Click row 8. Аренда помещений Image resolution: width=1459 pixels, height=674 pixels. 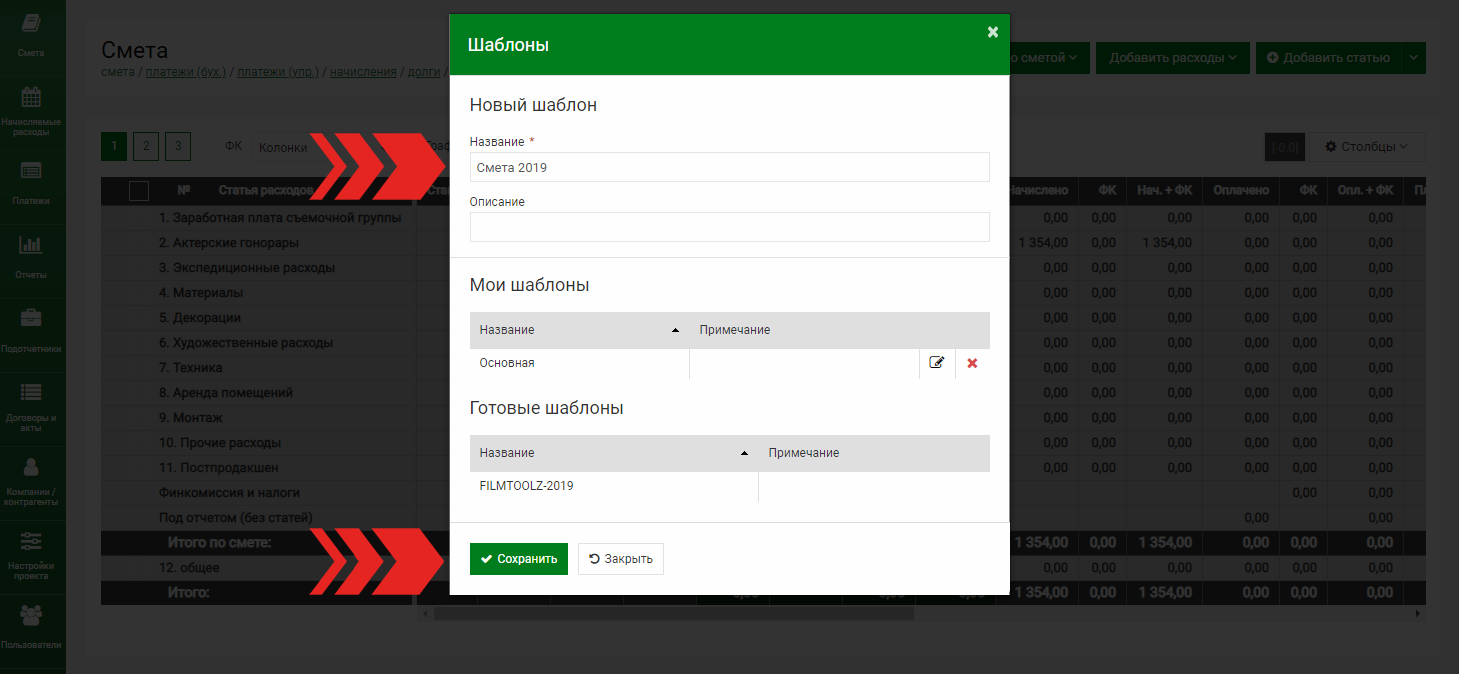coord(227,392)
